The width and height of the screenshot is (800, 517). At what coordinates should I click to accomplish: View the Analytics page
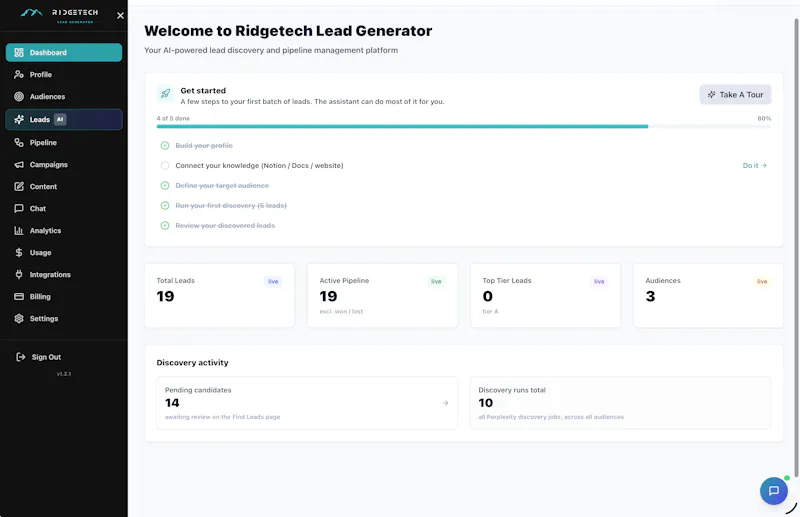tap(64, 230)
